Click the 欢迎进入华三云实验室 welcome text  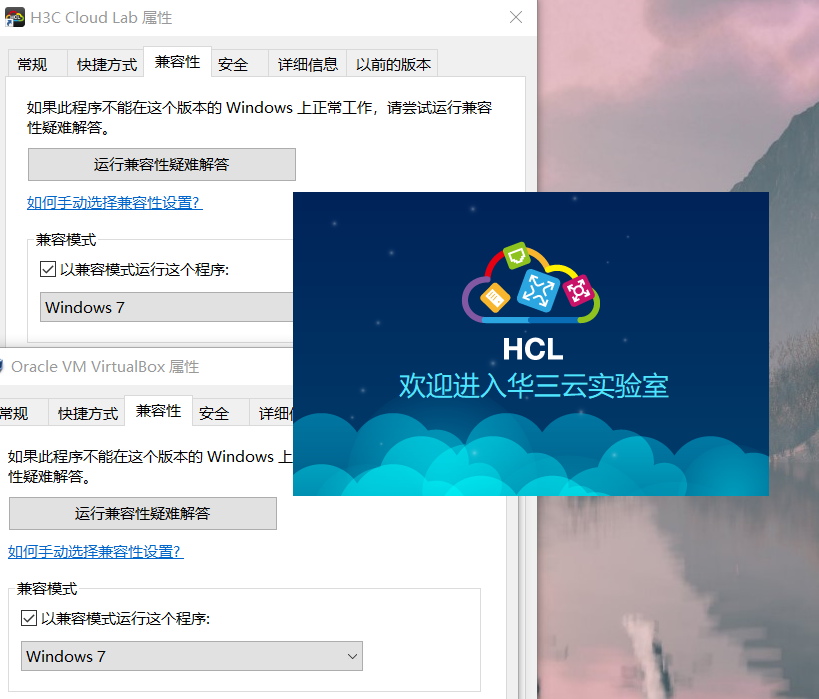[x=534, y=386]
